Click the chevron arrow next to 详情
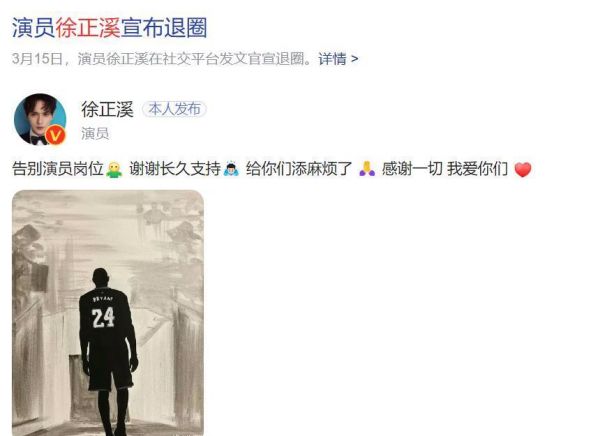Viewport: 600px width, 436px height. (x=354, y=59)
